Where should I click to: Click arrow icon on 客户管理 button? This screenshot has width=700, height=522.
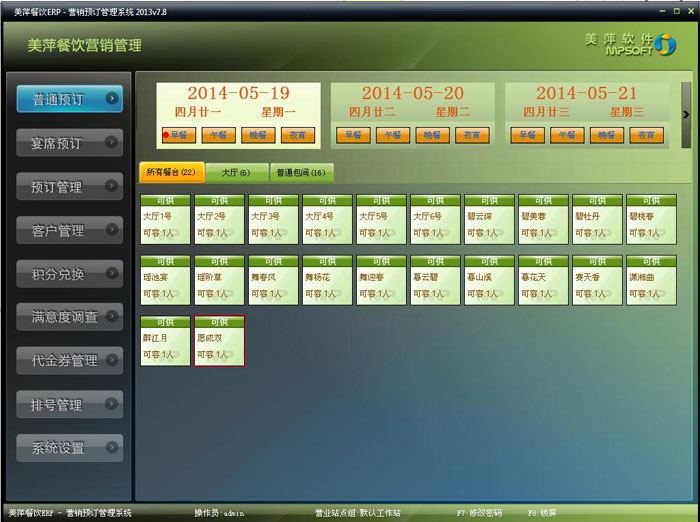112,230
